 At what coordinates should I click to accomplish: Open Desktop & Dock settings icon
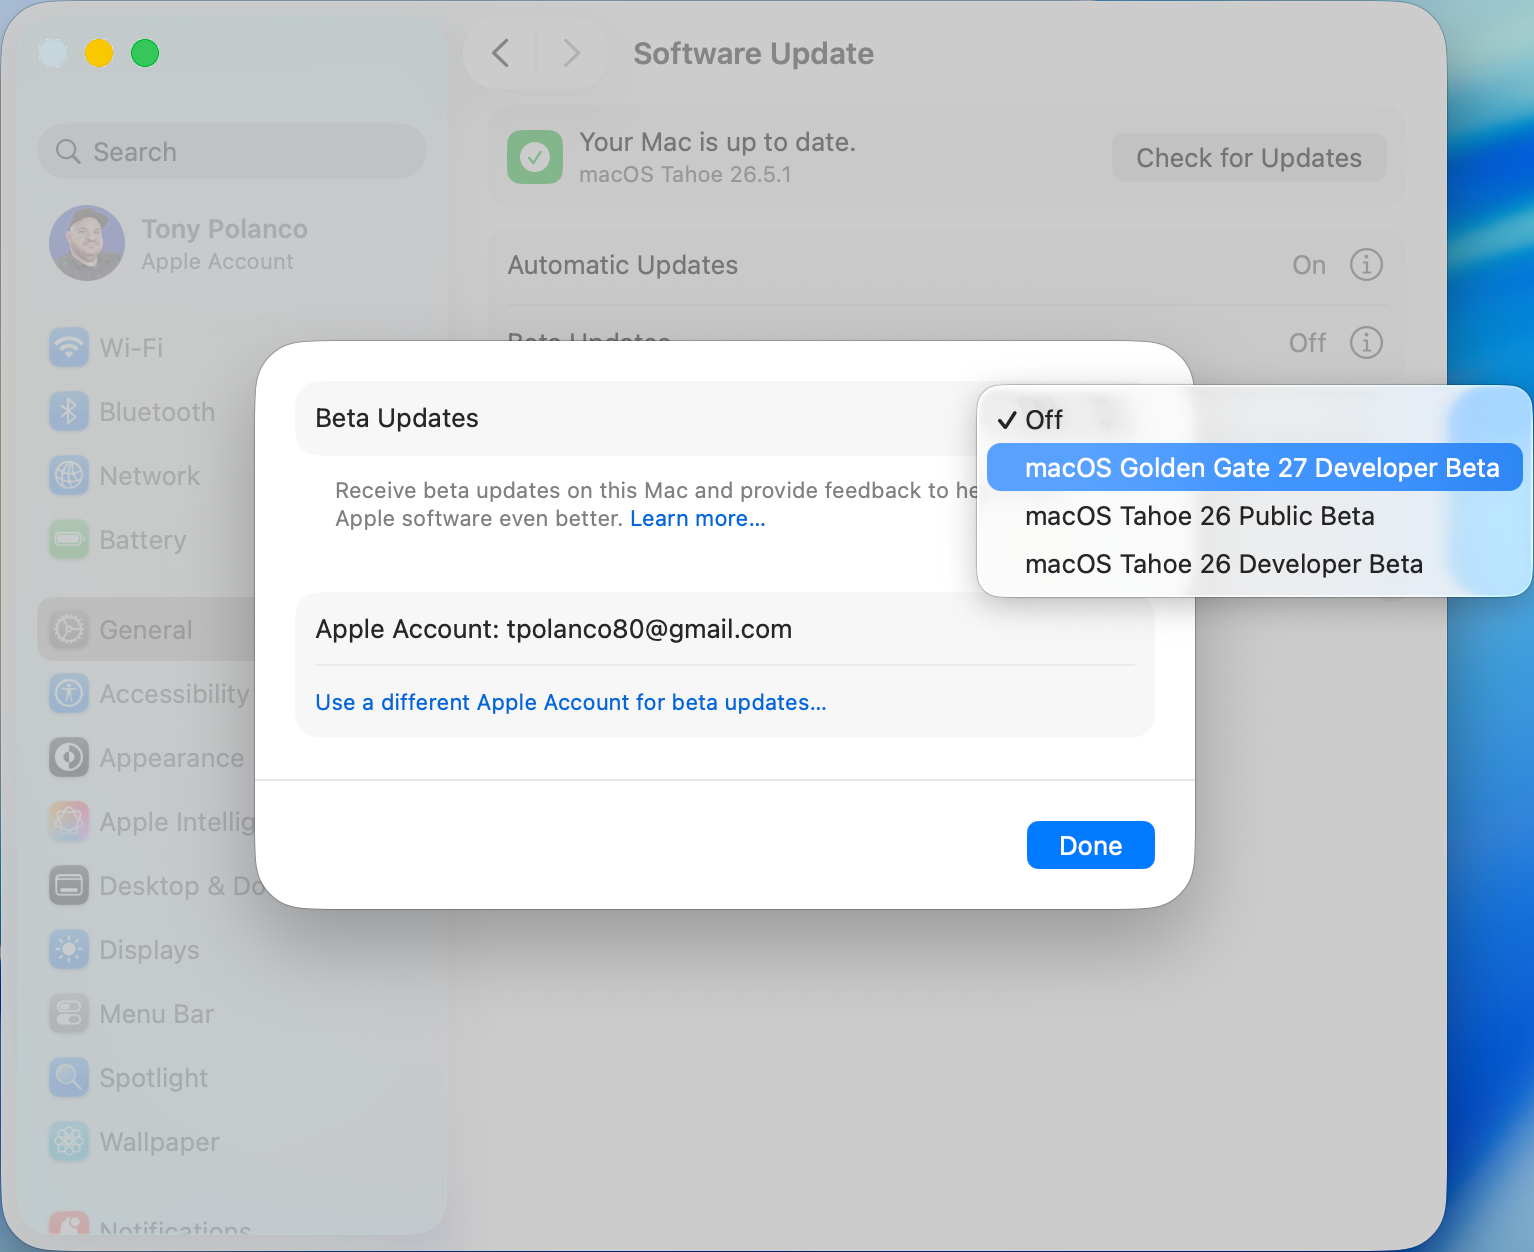pyautogui.click(x=69, y=886)
